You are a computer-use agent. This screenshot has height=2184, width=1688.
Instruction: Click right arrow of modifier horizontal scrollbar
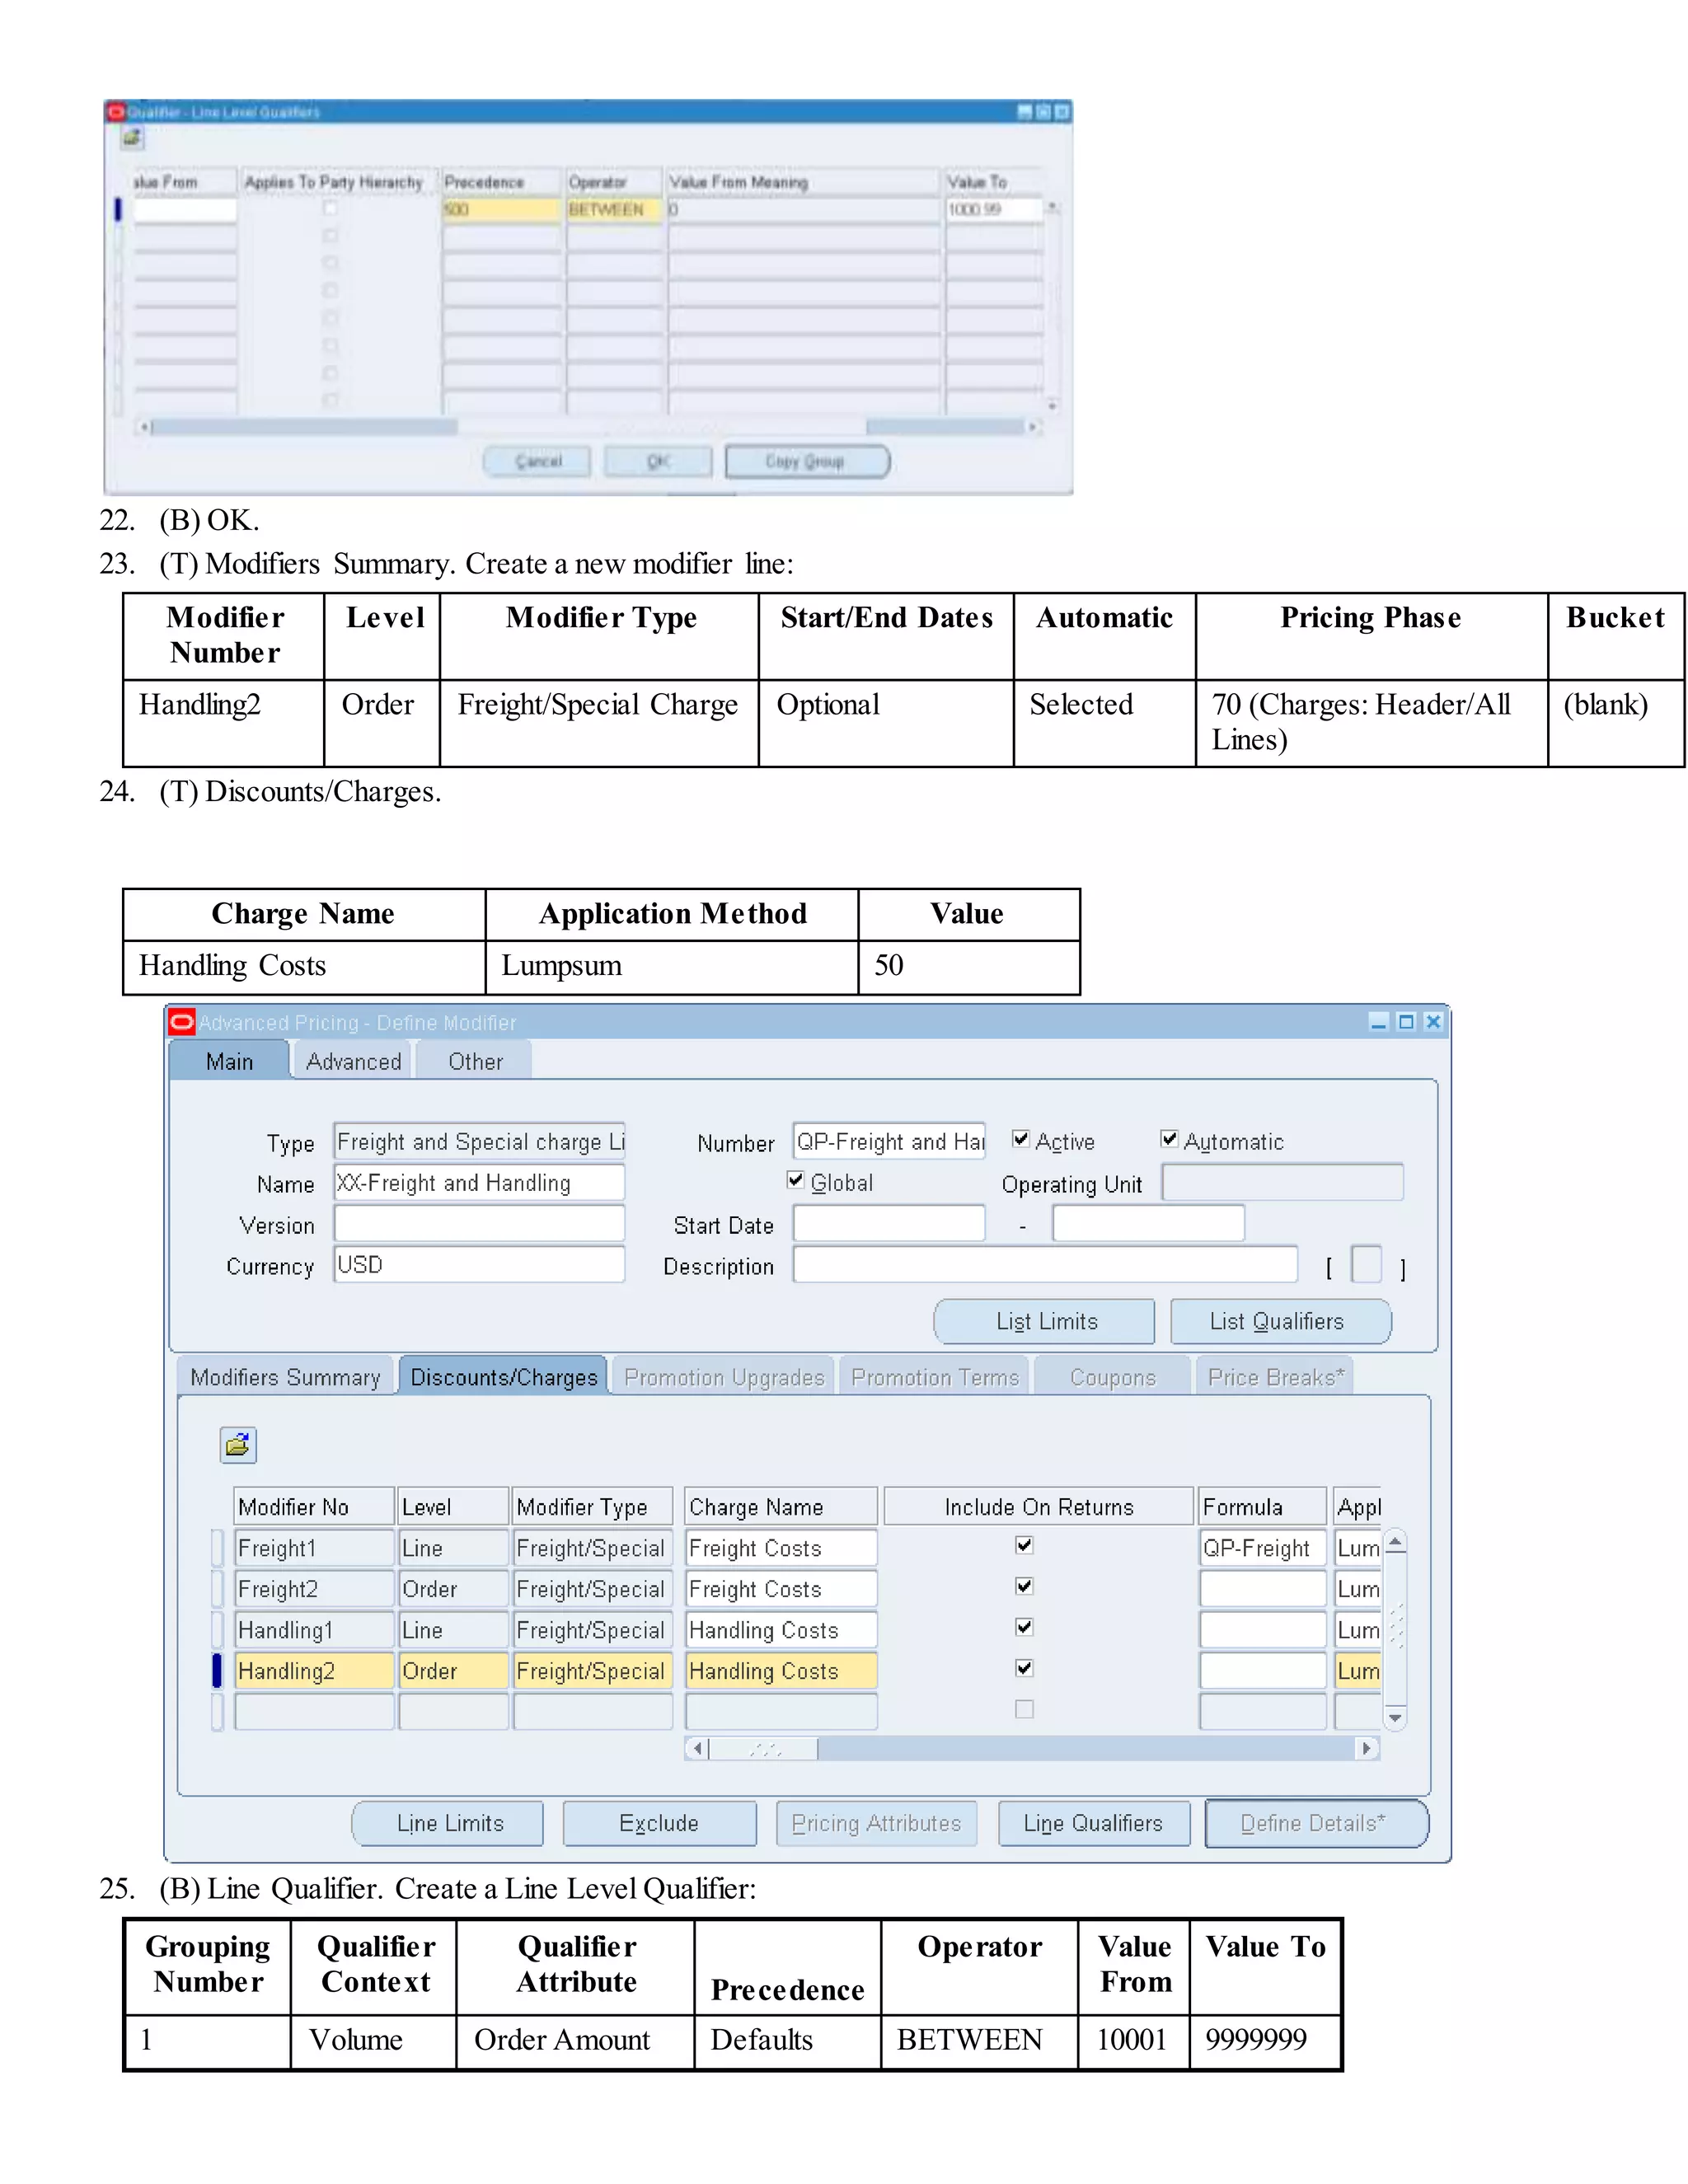click(x=1366, y=1748)
